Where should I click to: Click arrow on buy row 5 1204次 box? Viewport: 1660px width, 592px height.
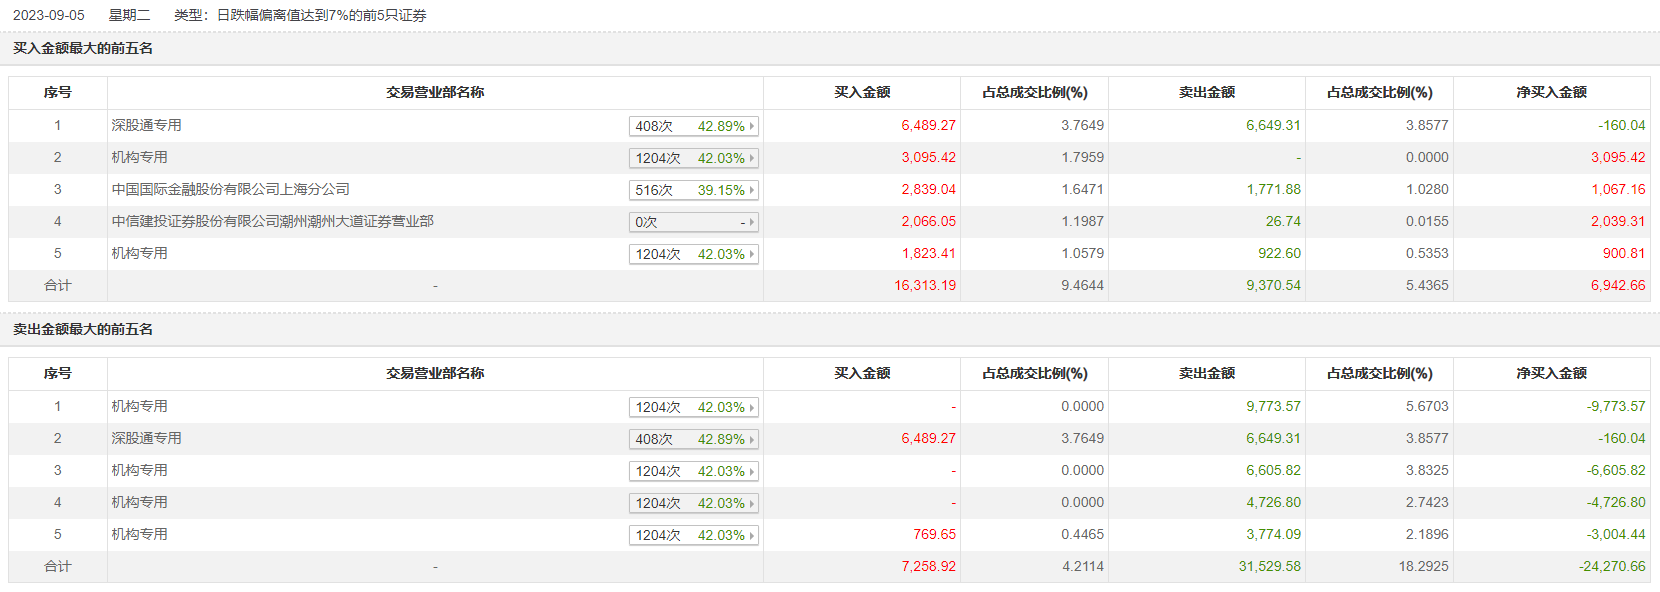click(x=752, y=254)
